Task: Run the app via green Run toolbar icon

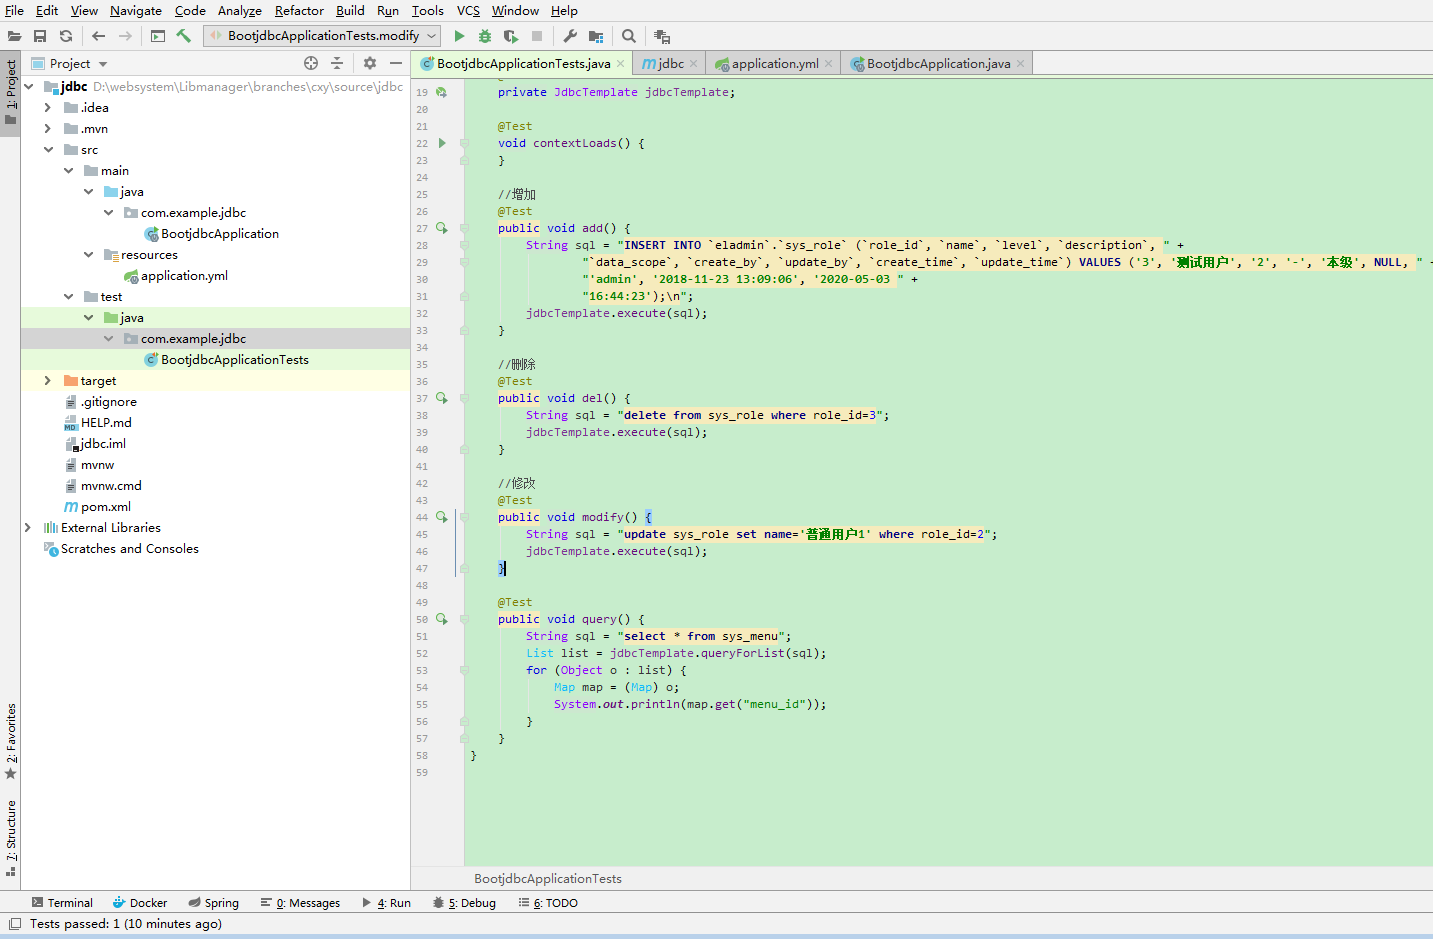Action: coord(459,35)
